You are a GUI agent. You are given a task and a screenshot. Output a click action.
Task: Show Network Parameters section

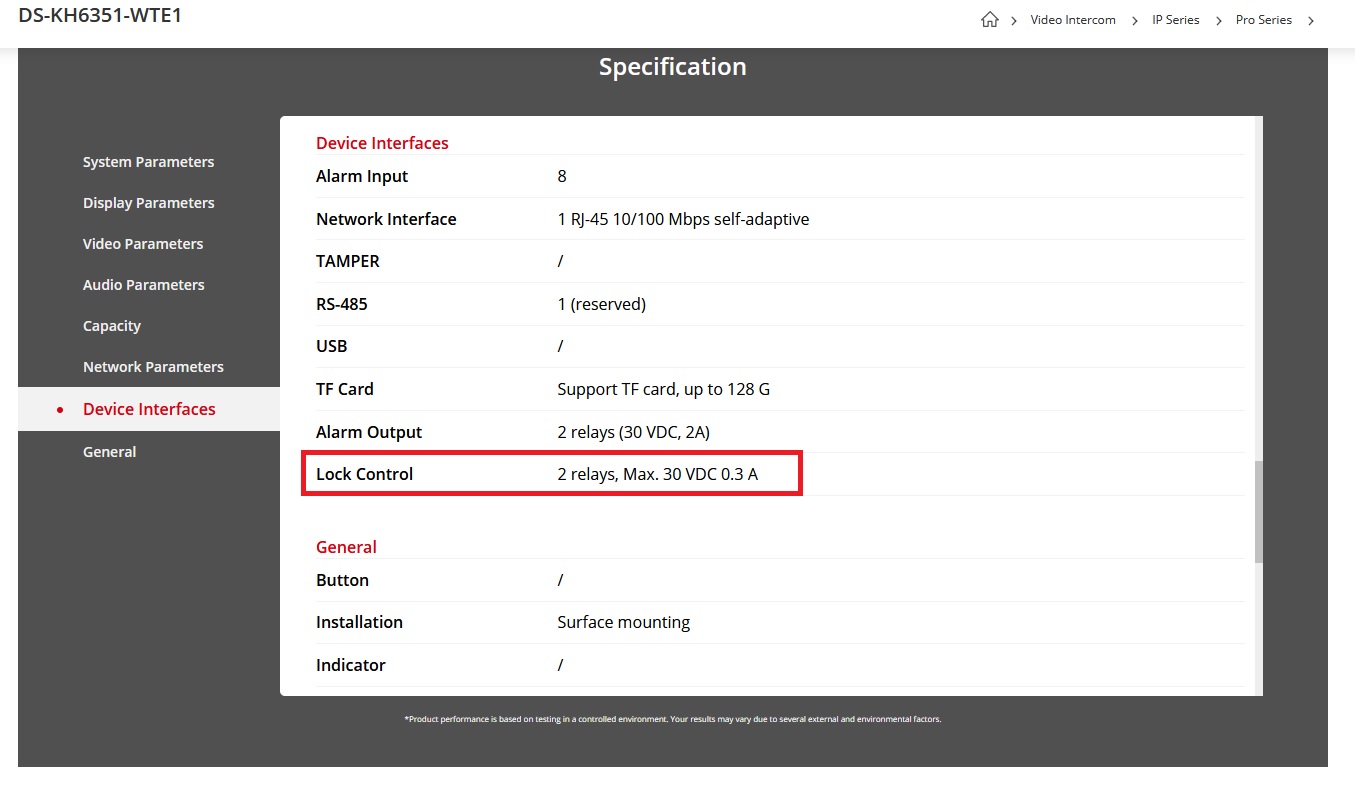pos(153,367)
